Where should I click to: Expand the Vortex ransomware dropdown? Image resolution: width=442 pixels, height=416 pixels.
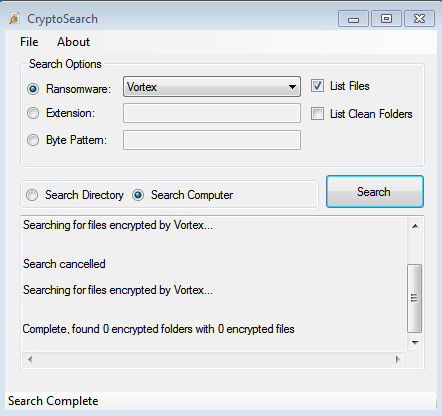212,87
